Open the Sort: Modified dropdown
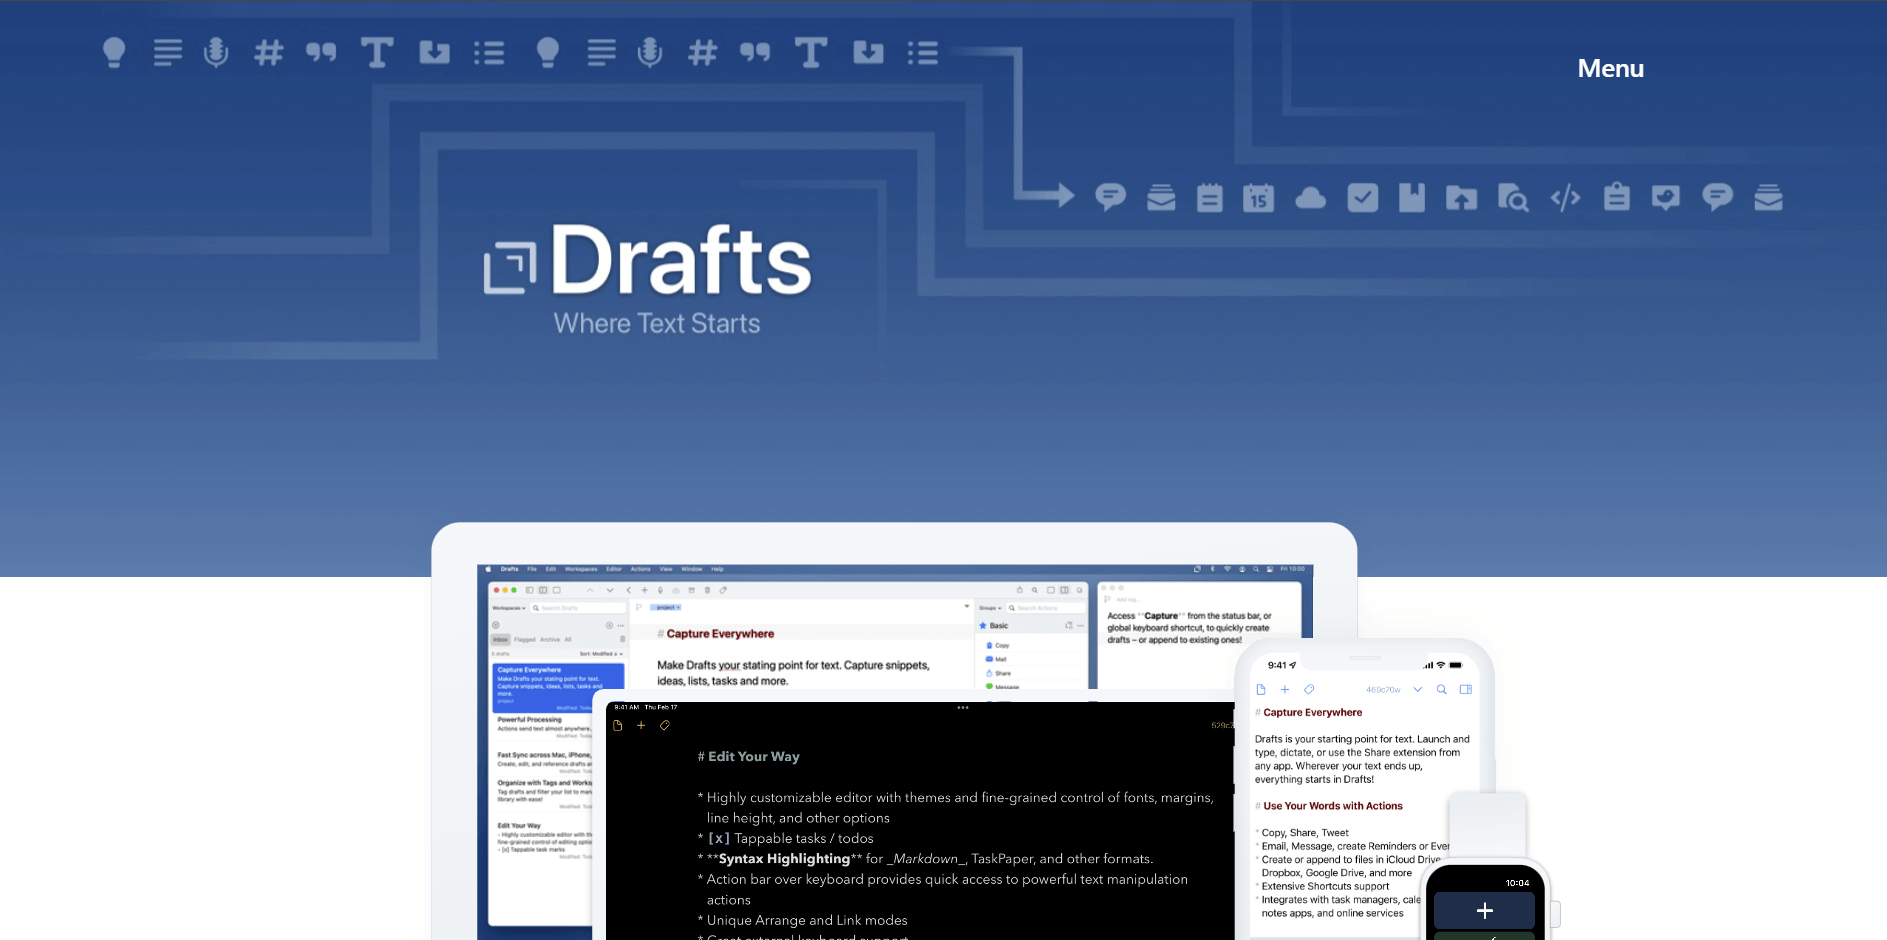 click(601, 654)
